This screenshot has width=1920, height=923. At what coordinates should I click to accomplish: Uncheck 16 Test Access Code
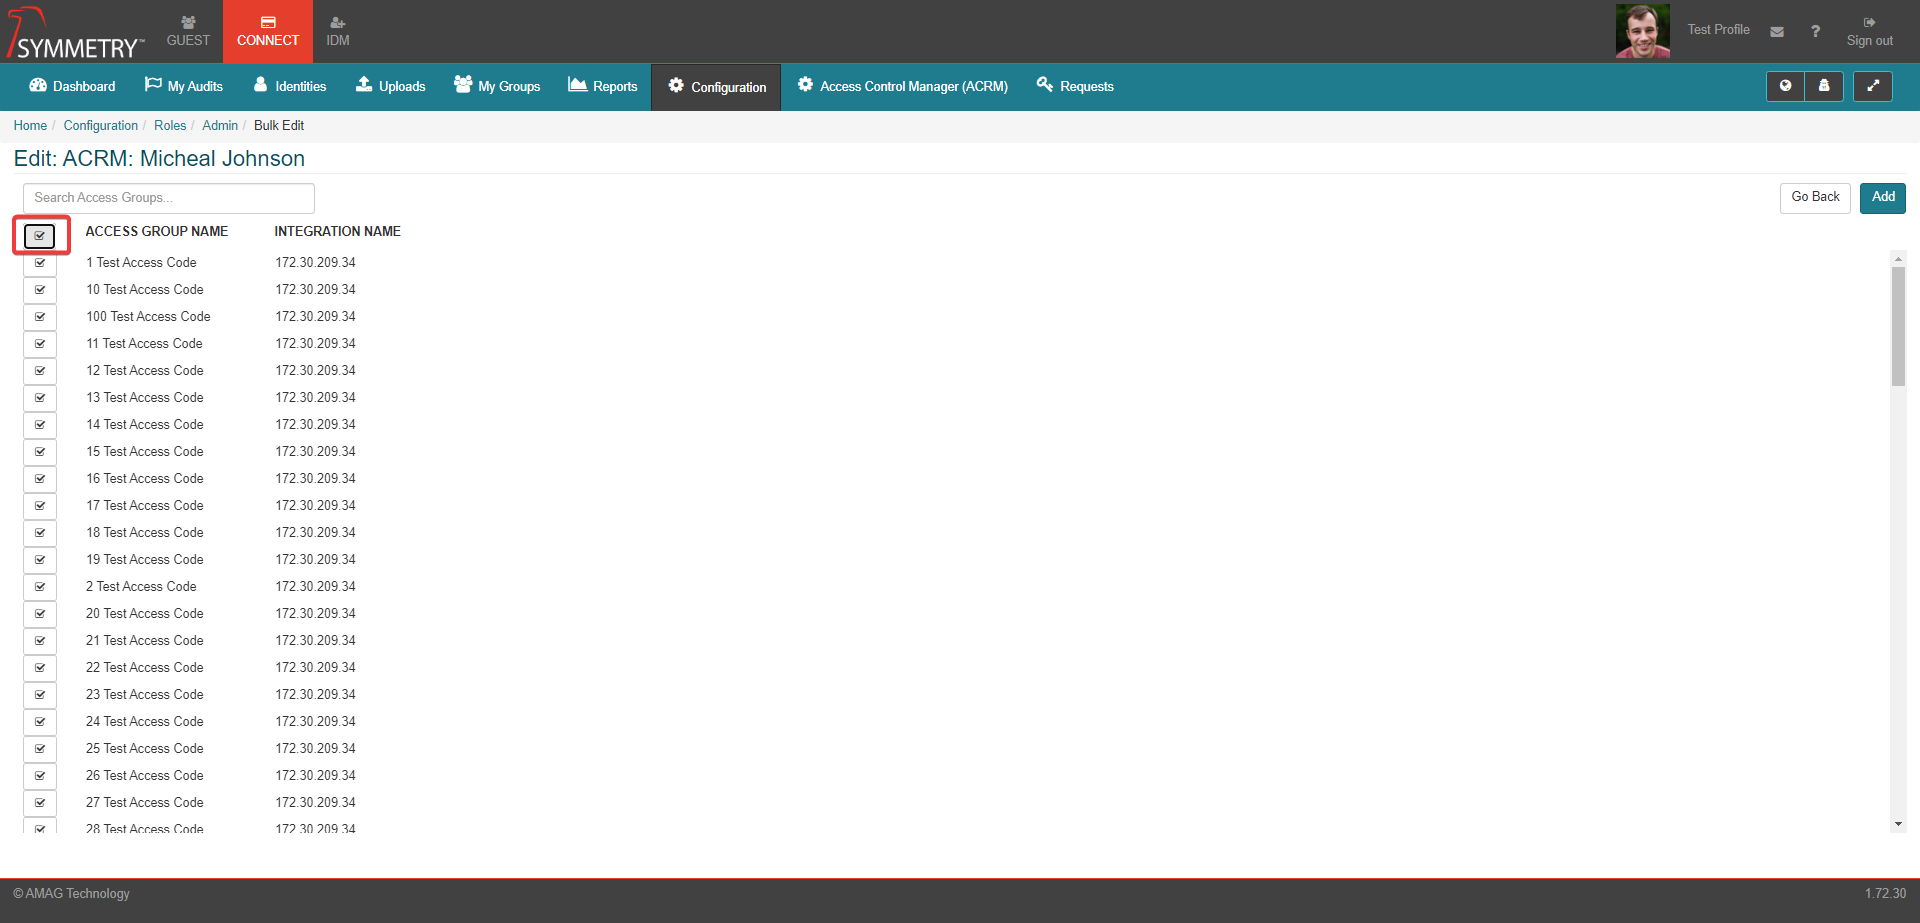[40, 479]
